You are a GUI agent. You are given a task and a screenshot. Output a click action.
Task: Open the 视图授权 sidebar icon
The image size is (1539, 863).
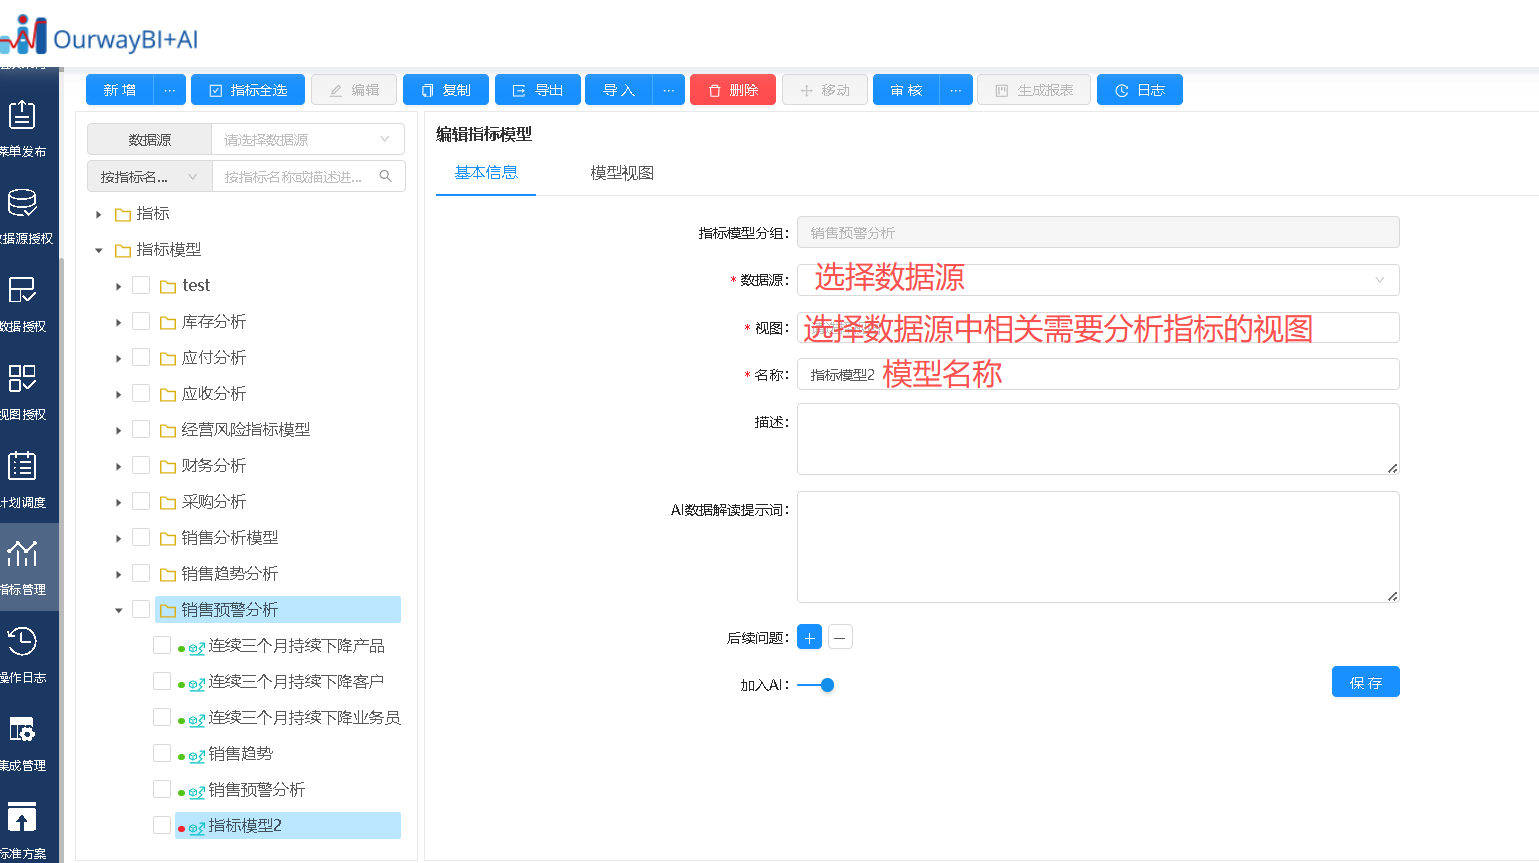tap(22, 379)
